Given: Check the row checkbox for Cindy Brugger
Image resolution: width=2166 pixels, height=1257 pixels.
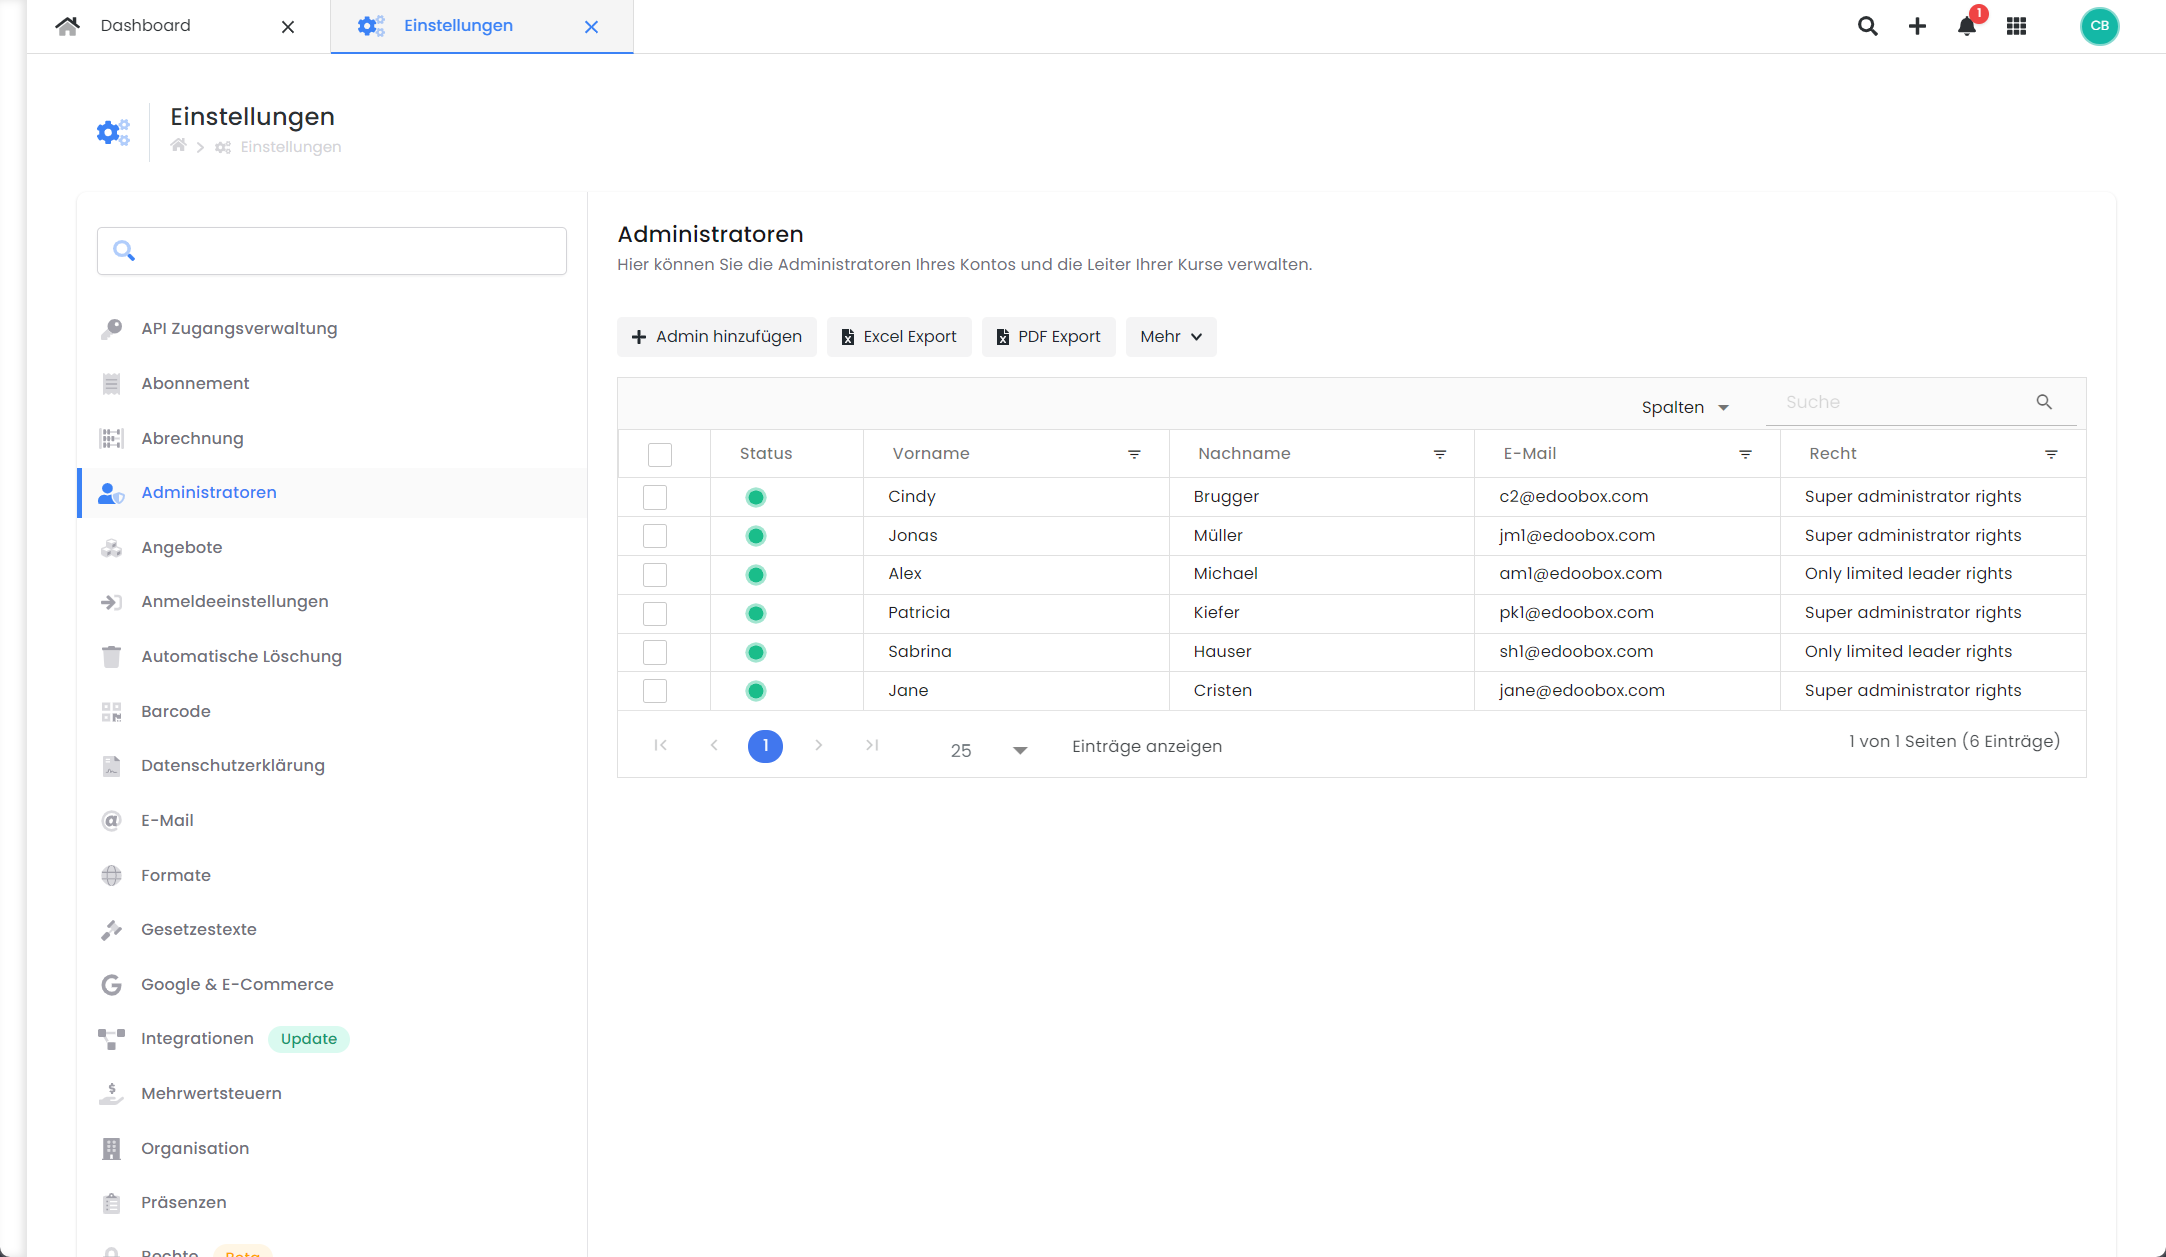Looking at the screenshot, I should point(655,497).
